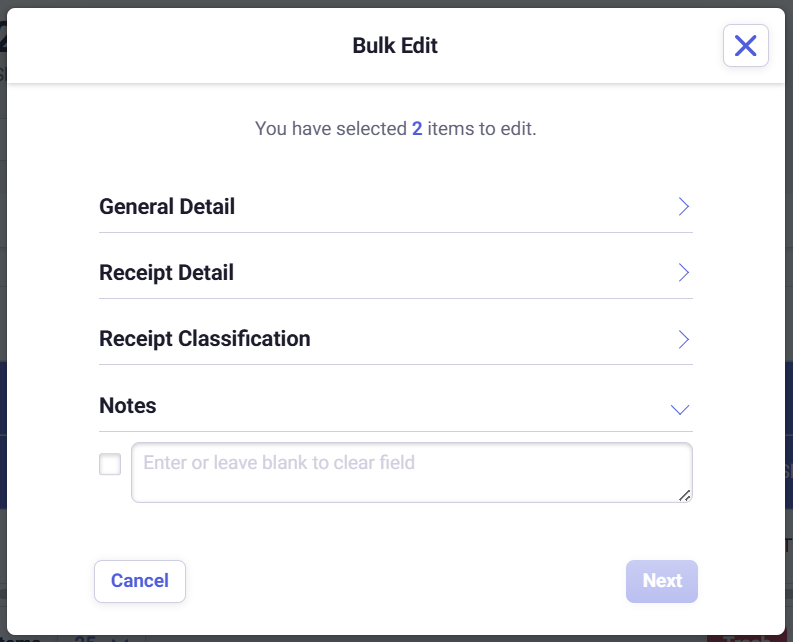
Task: Expand Receipt Detail using its right chevron
Action: [684, 273]
